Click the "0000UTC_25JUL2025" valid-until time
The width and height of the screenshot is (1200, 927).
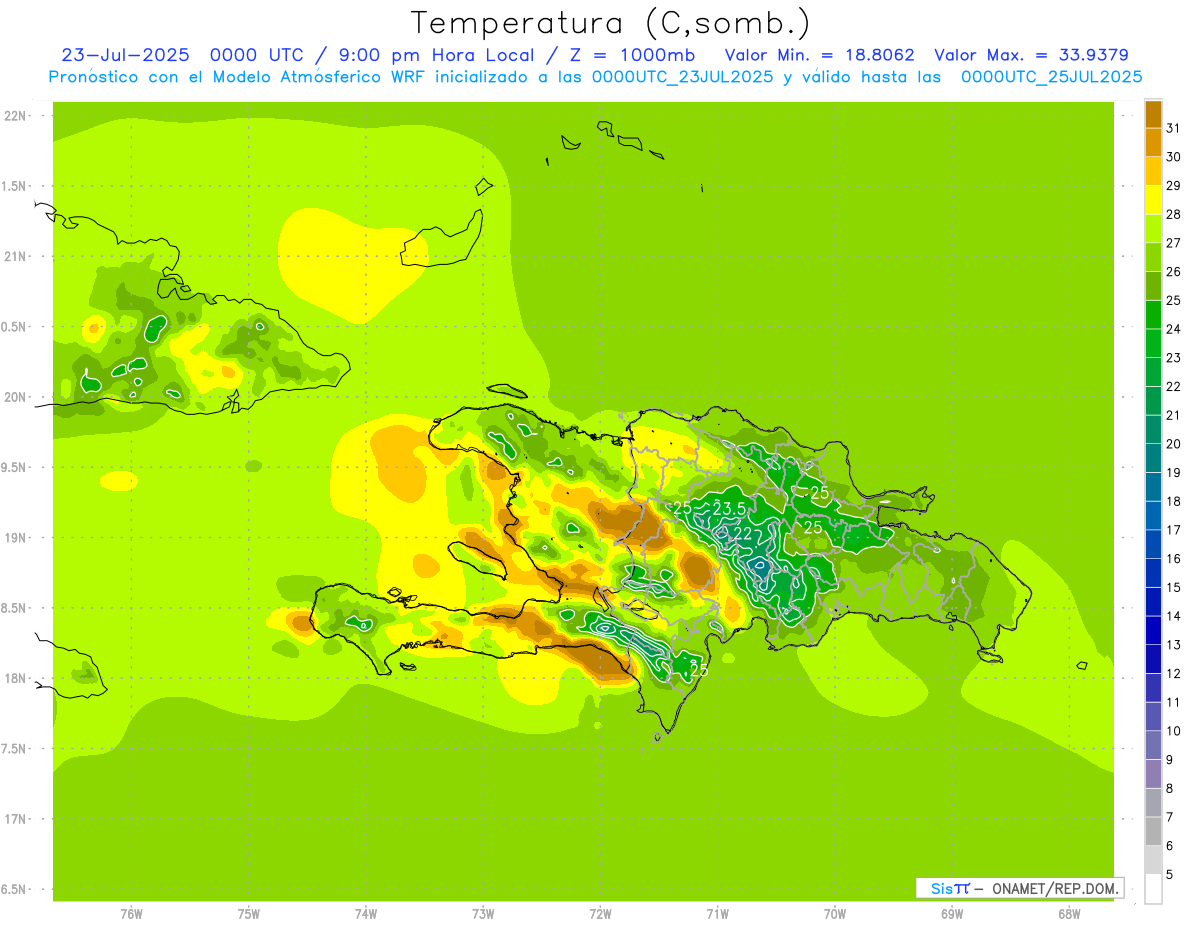[1051, 77]
